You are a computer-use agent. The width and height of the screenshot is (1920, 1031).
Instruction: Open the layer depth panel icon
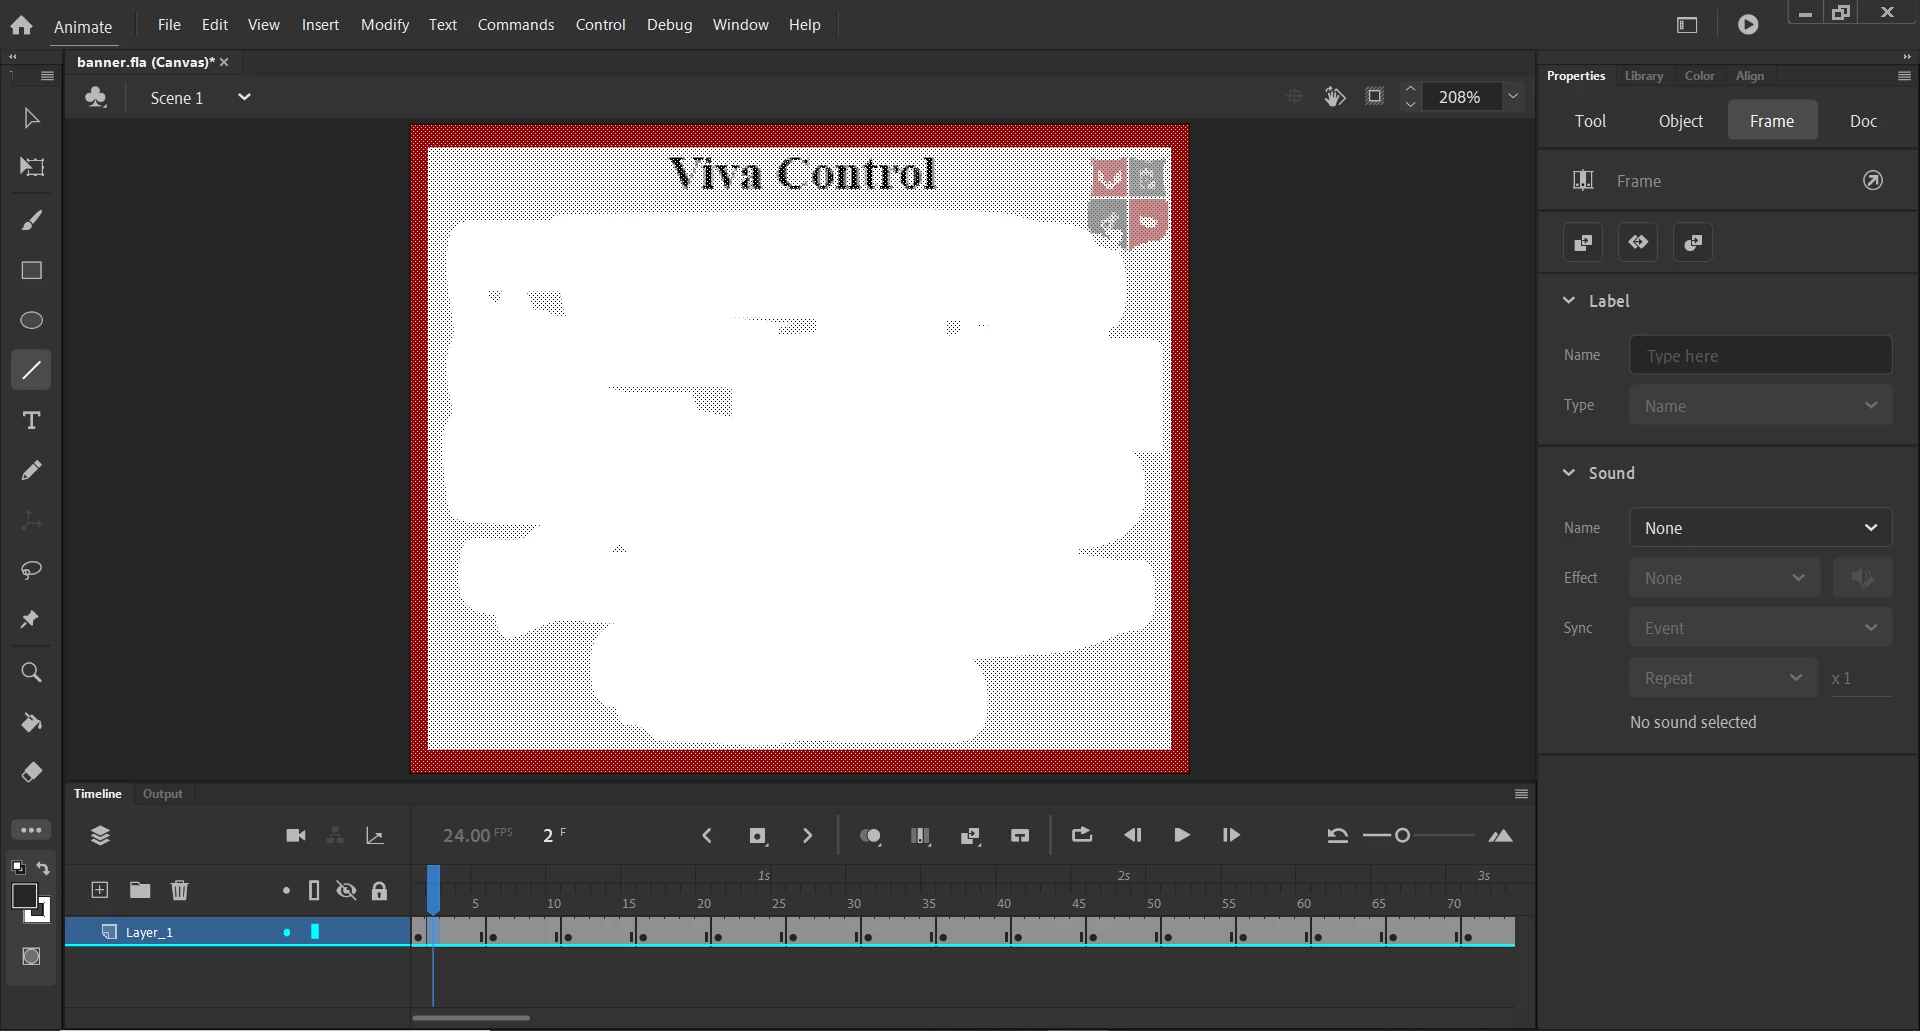click(x=100, y=836)
